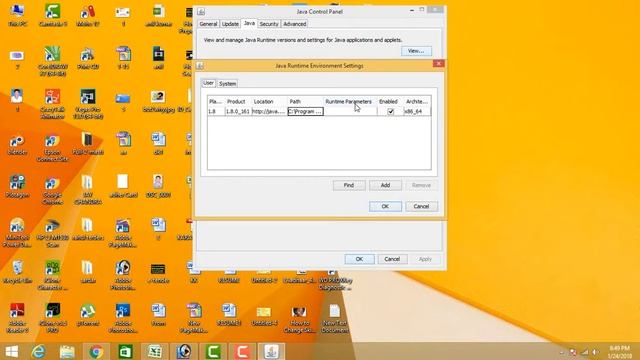
Task: Open Google Chrome from the taskbar
Action: coord(96,351)
